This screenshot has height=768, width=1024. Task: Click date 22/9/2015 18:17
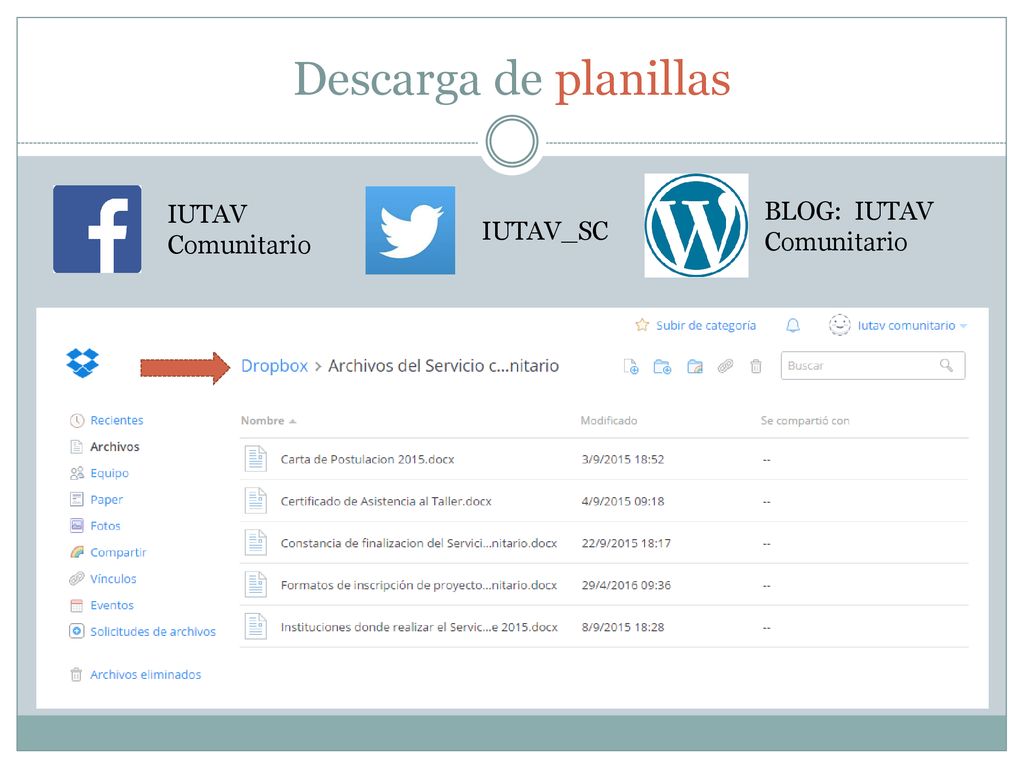click(x=626, y=543)
